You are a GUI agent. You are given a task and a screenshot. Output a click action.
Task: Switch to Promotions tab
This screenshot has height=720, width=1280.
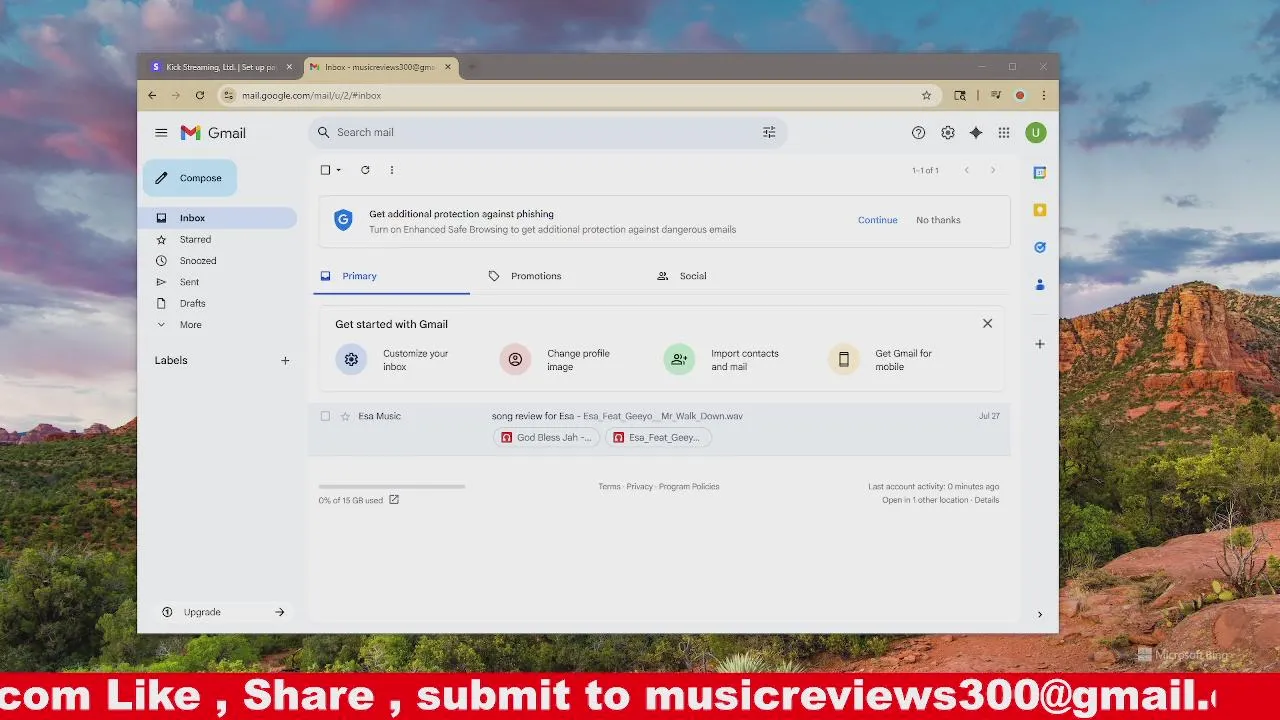click(536, 276)
